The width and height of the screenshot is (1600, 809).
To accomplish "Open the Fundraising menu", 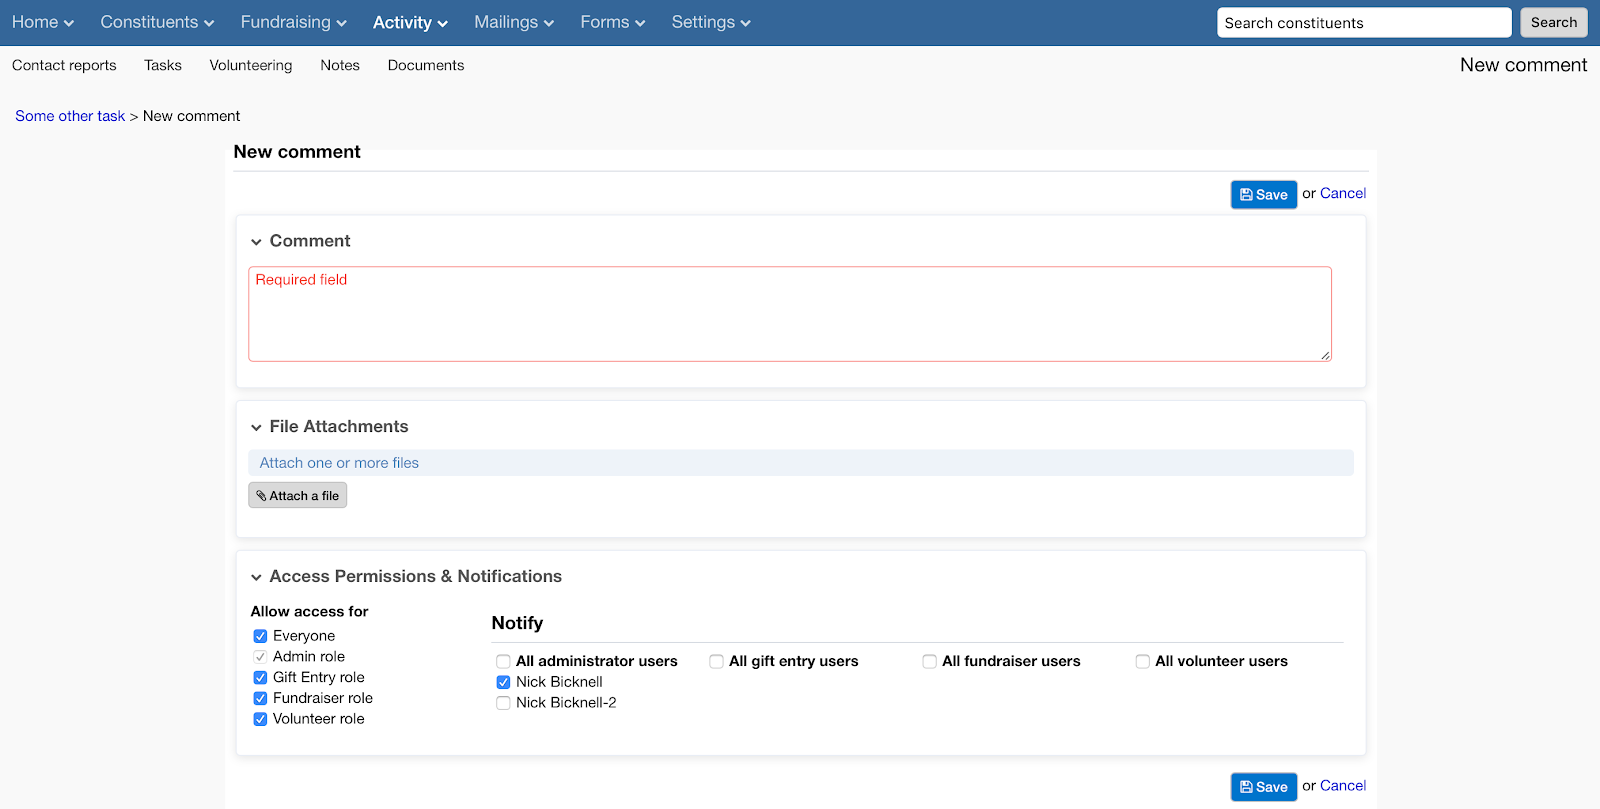I will coord(293,22).
